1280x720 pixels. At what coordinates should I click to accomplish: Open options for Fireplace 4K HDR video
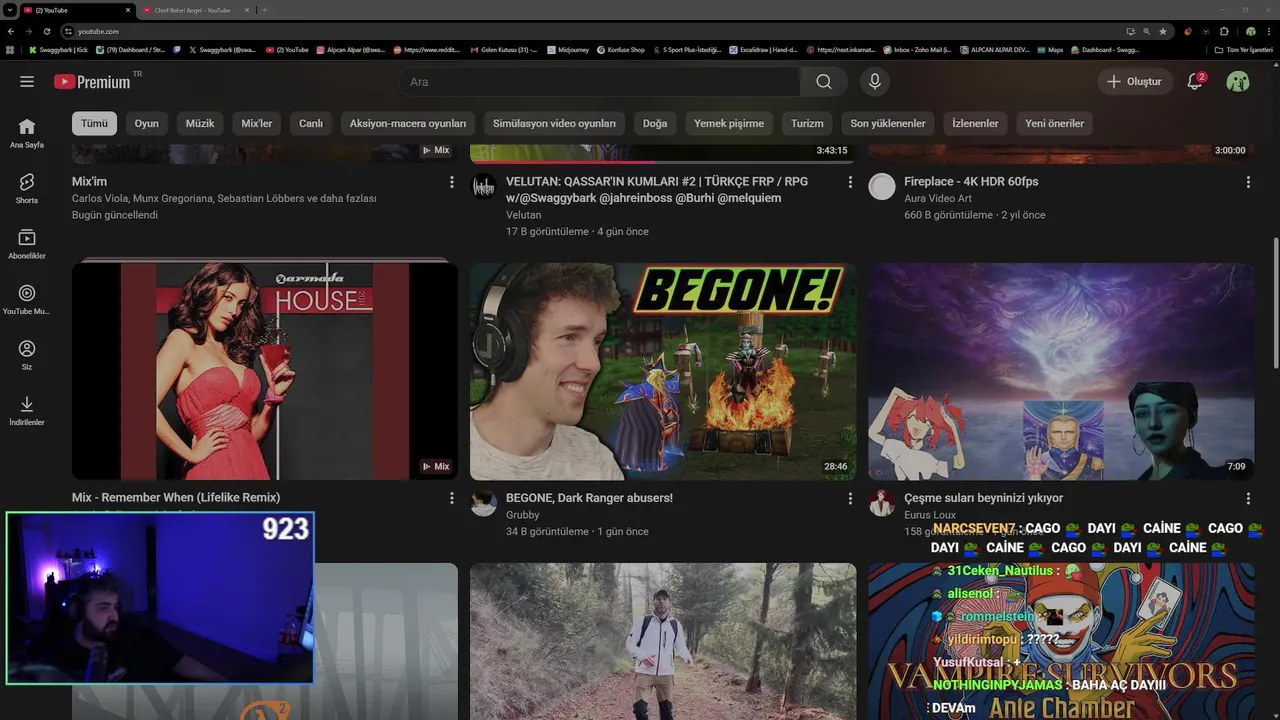1248,182
